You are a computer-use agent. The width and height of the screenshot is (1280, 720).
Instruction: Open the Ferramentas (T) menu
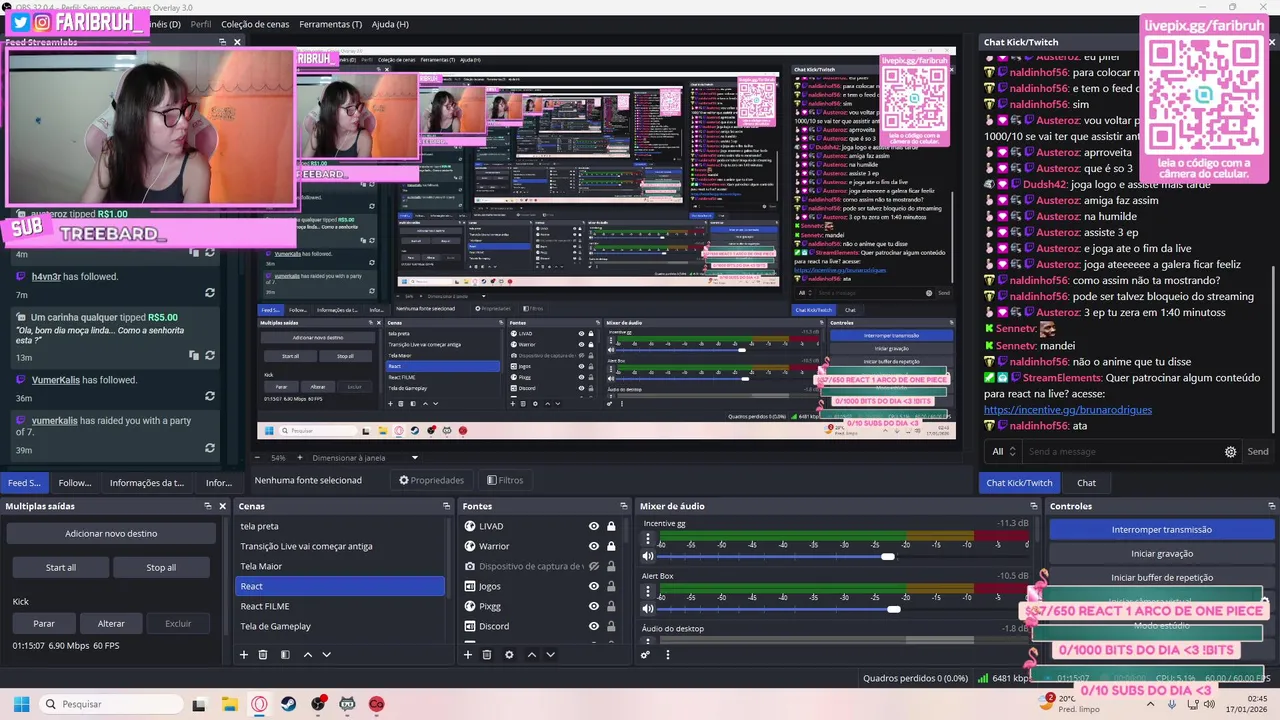(331, 24)
